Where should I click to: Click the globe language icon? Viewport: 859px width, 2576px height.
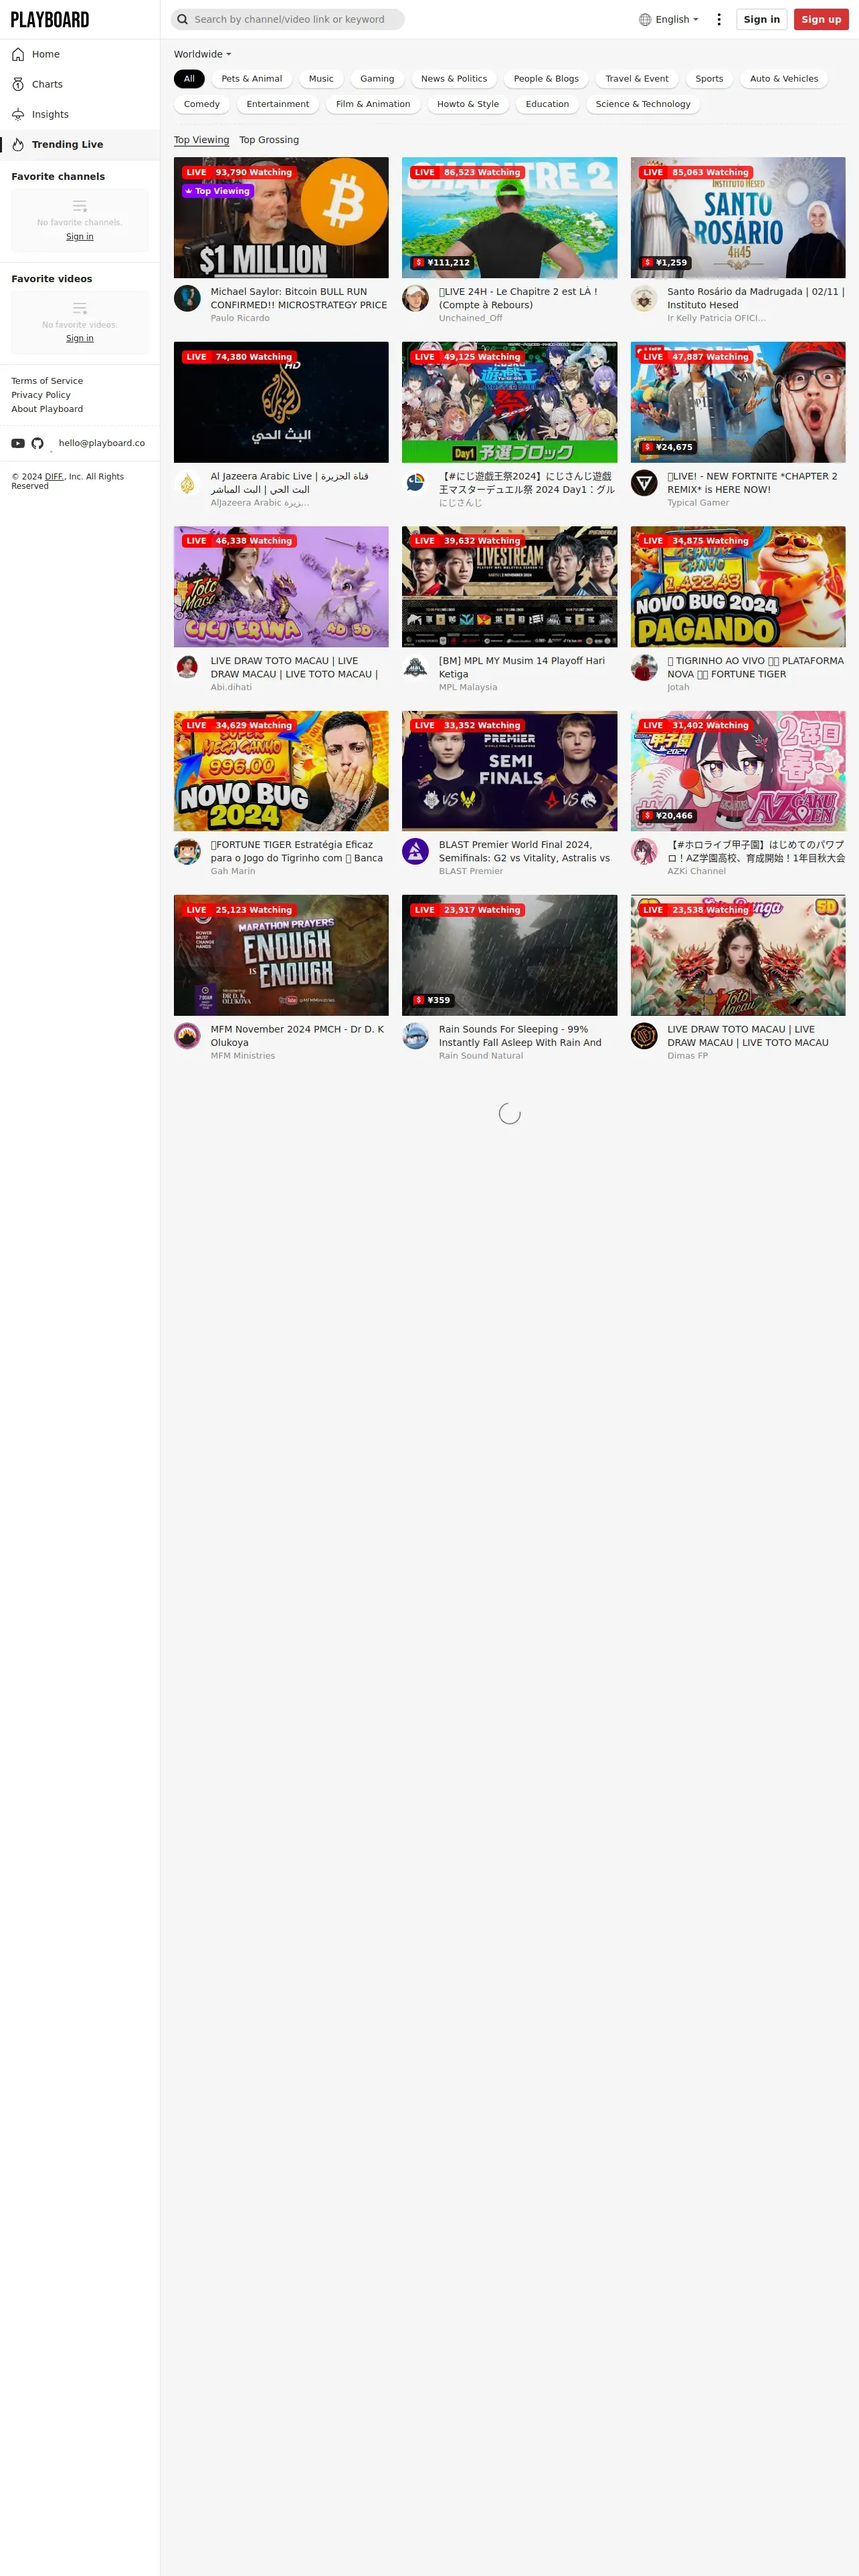coord(645,19)
